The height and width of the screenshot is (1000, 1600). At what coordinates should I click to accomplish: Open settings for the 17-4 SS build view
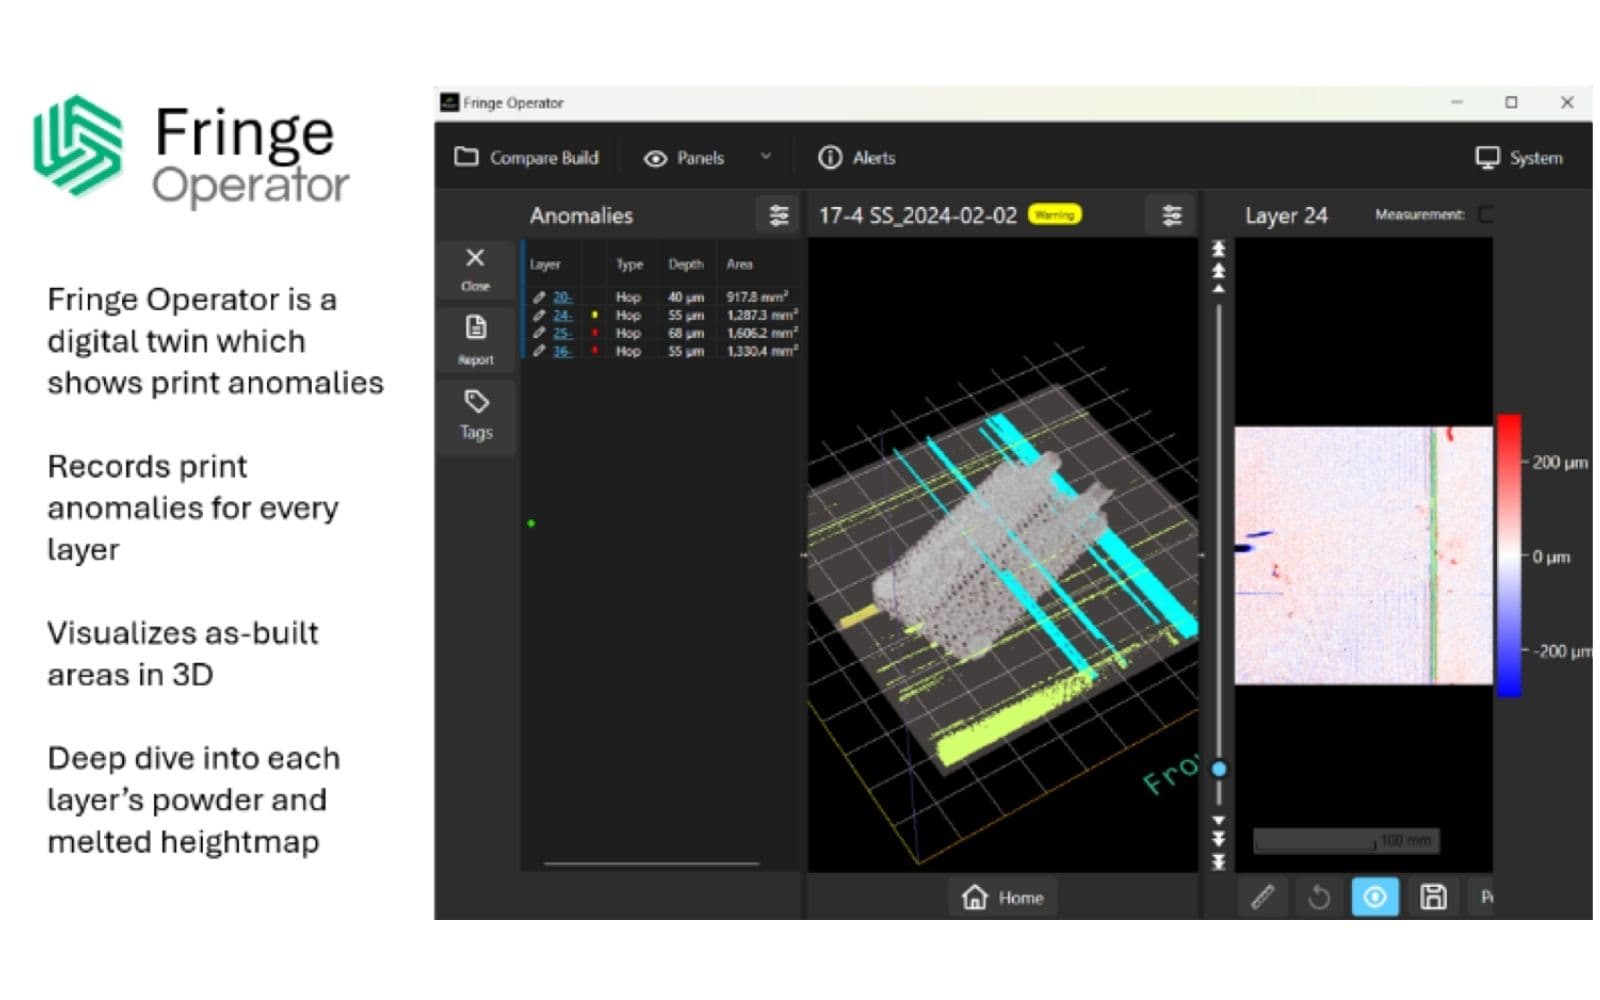pyautogui.click(x=1172, y=215)
